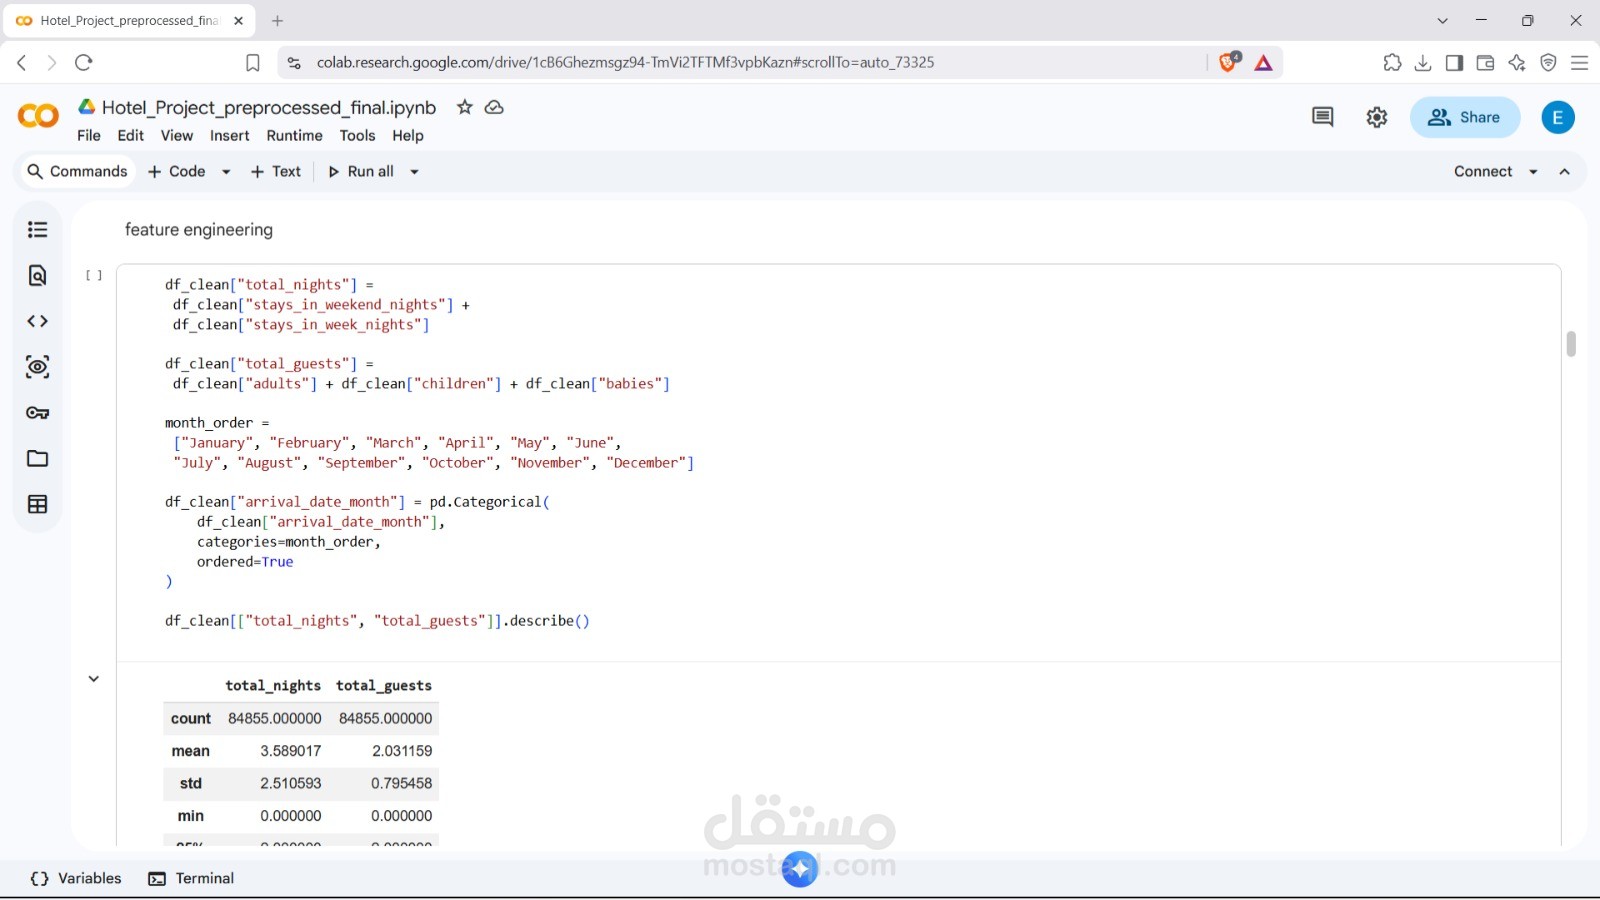Run the feature engineering code cell
Screen dimensions: 1600x900
(94, 275)
